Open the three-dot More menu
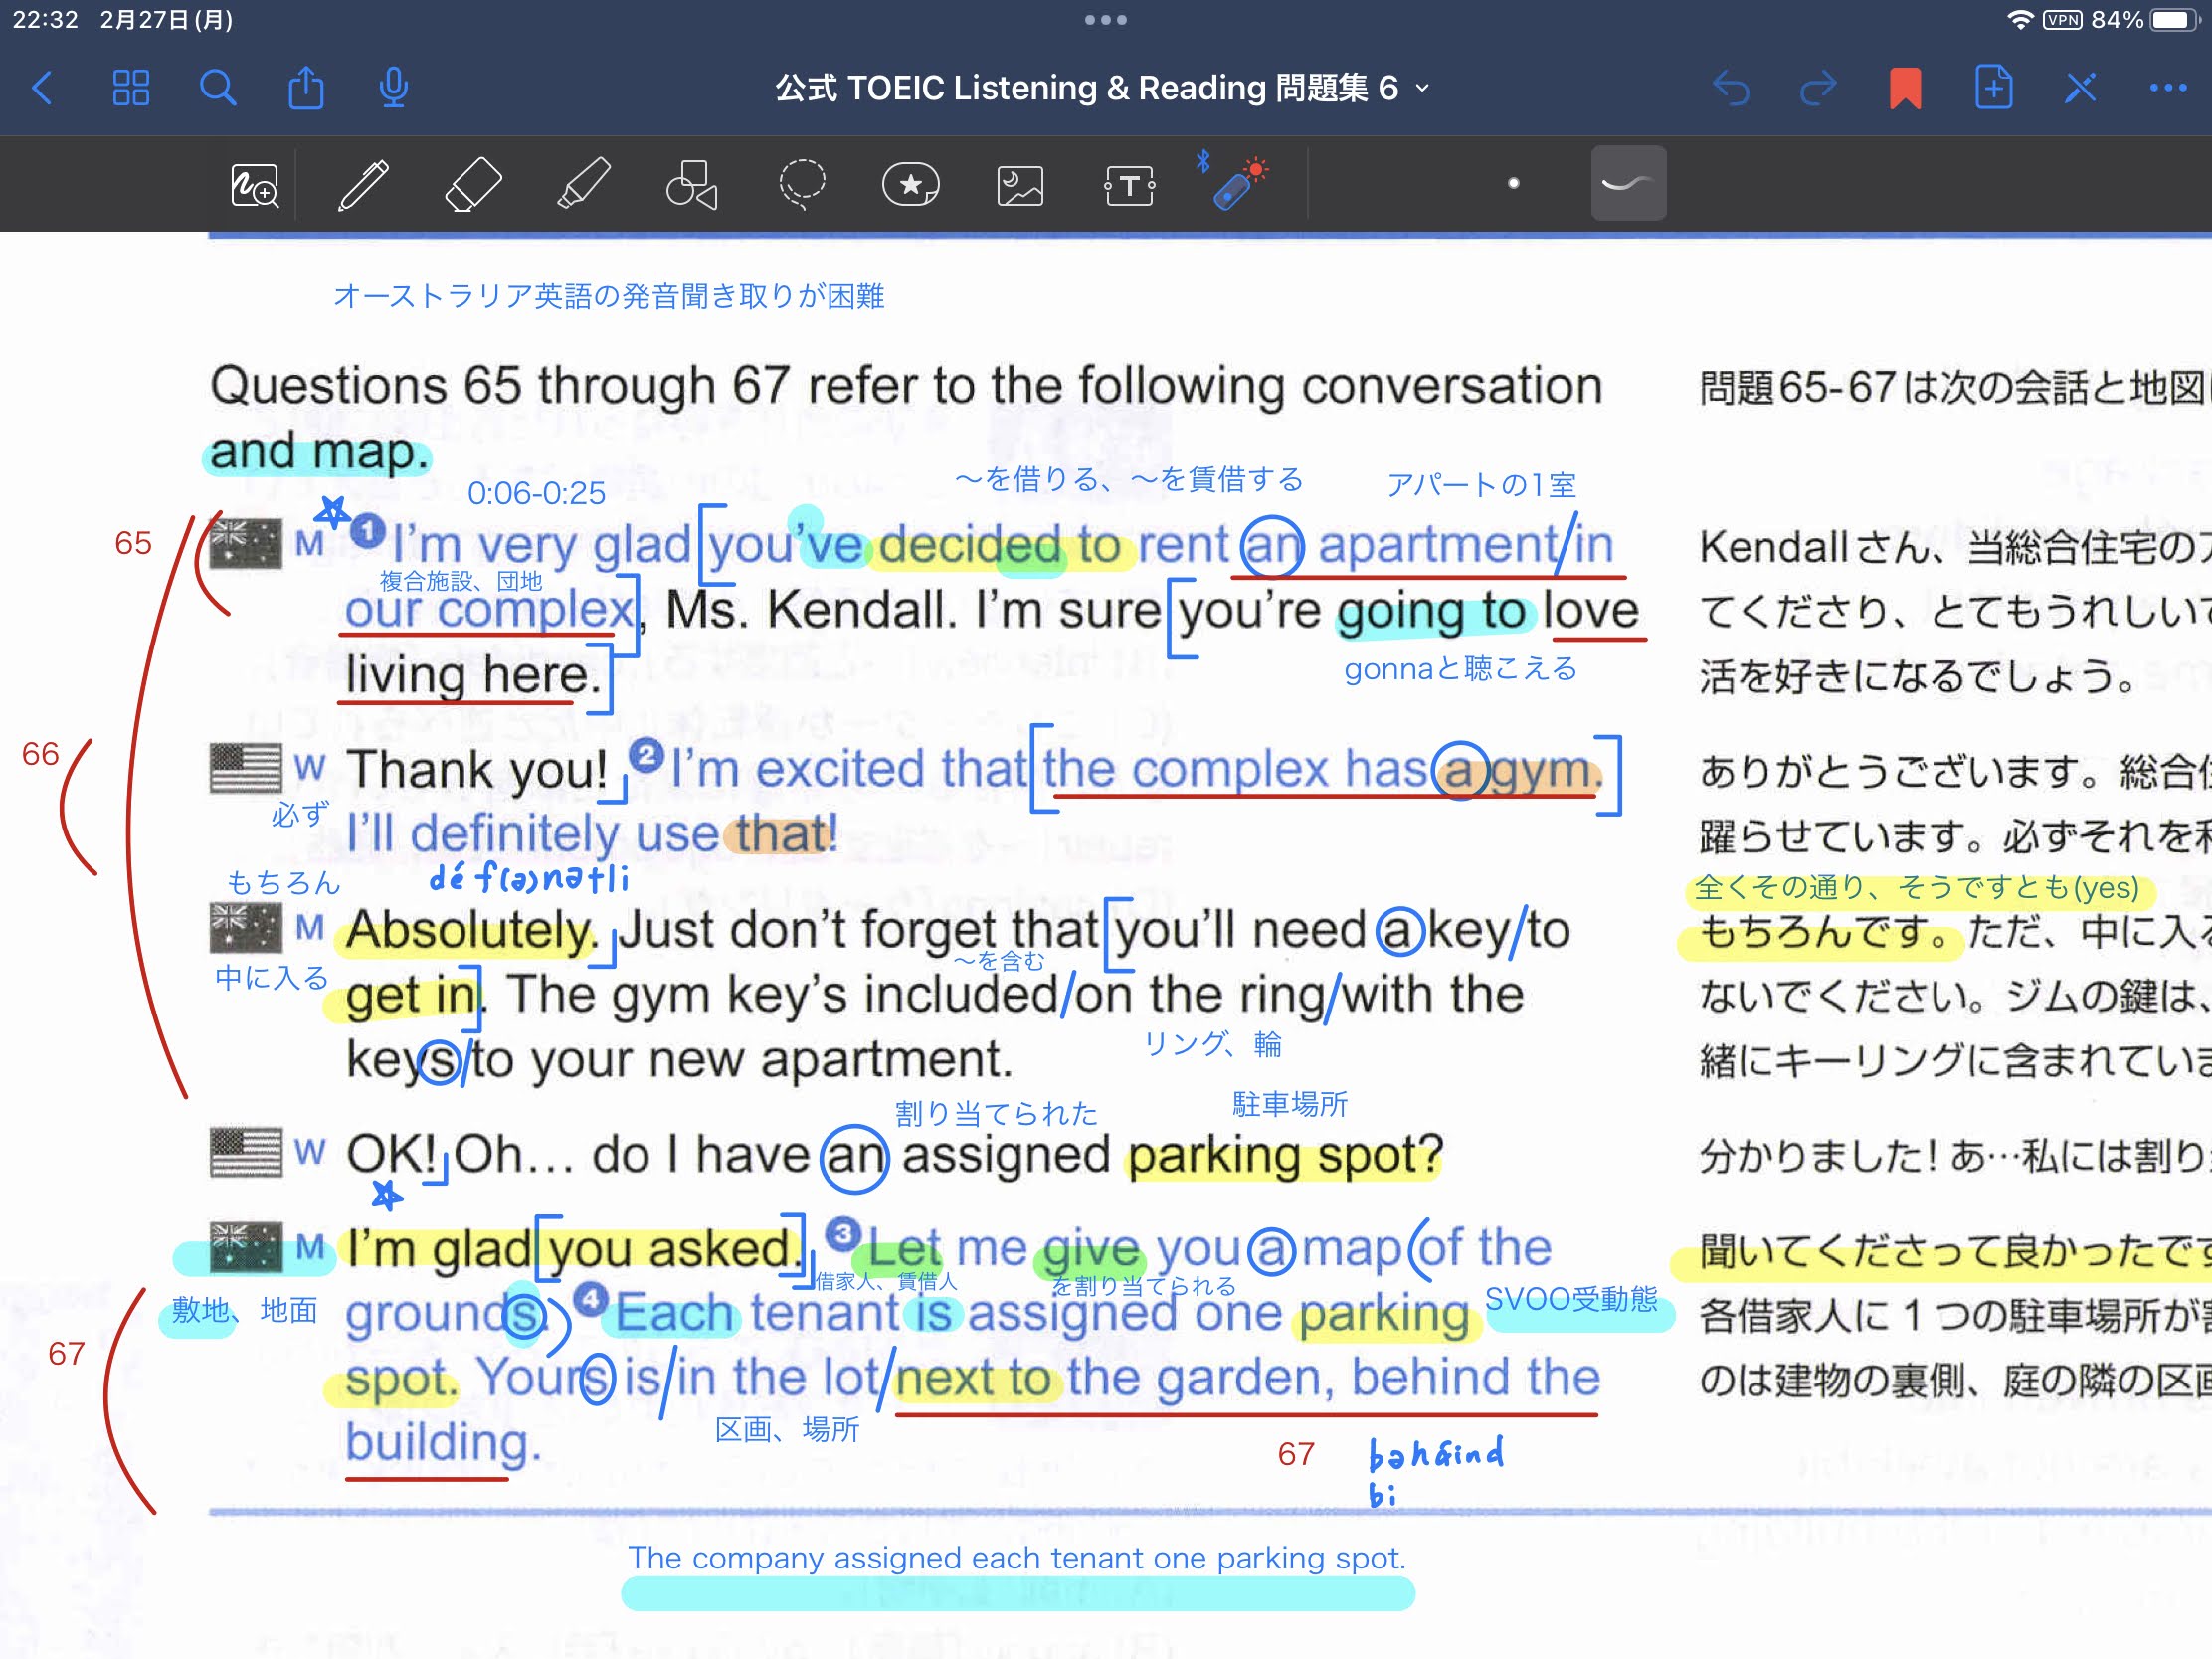2212x1659 pixels. 2167,88
